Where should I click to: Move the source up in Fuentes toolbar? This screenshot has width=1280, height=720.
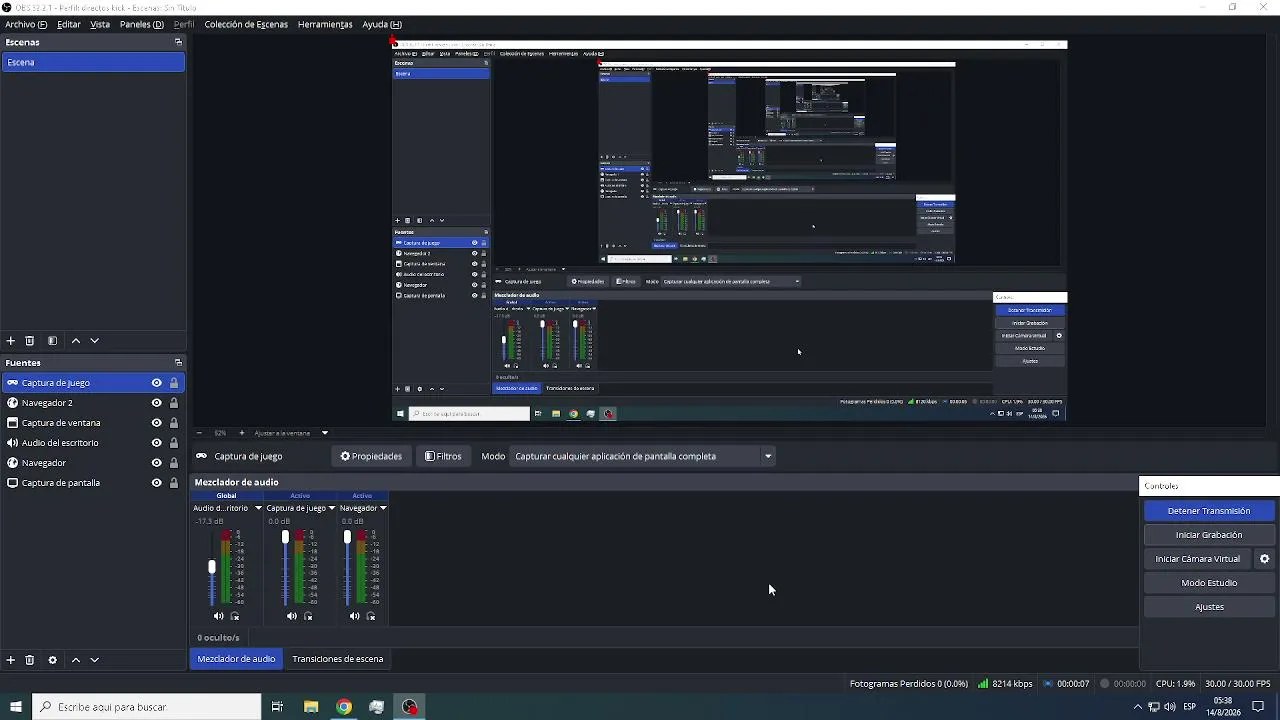point(76,660)
